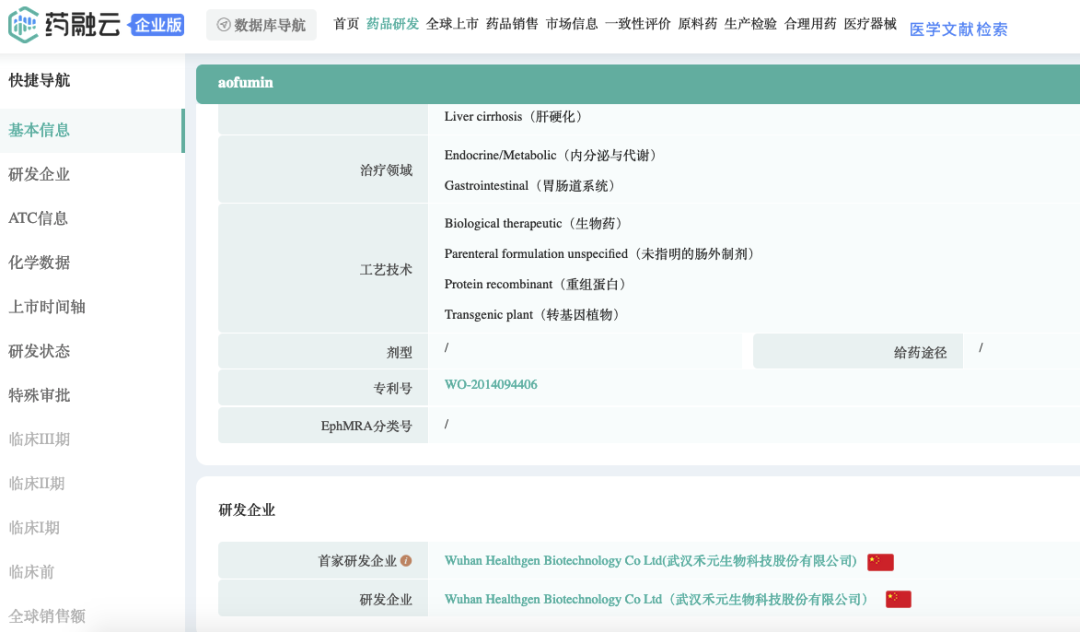Open the 数据库导航 database navigator
Viewport: 1080px width, 632px height.
[261, 25]
